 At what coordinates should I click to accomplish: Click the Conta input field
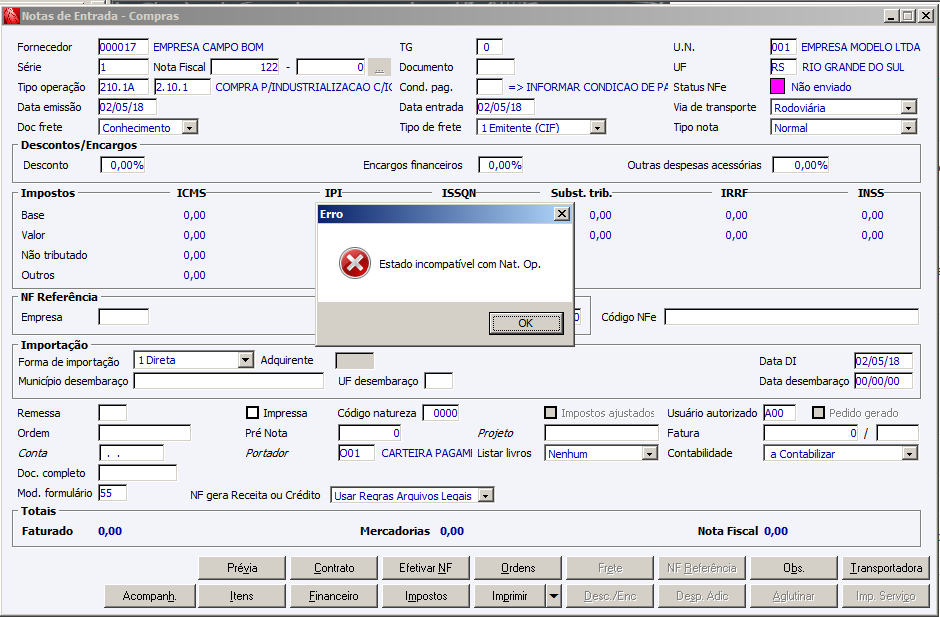(131, 453)
